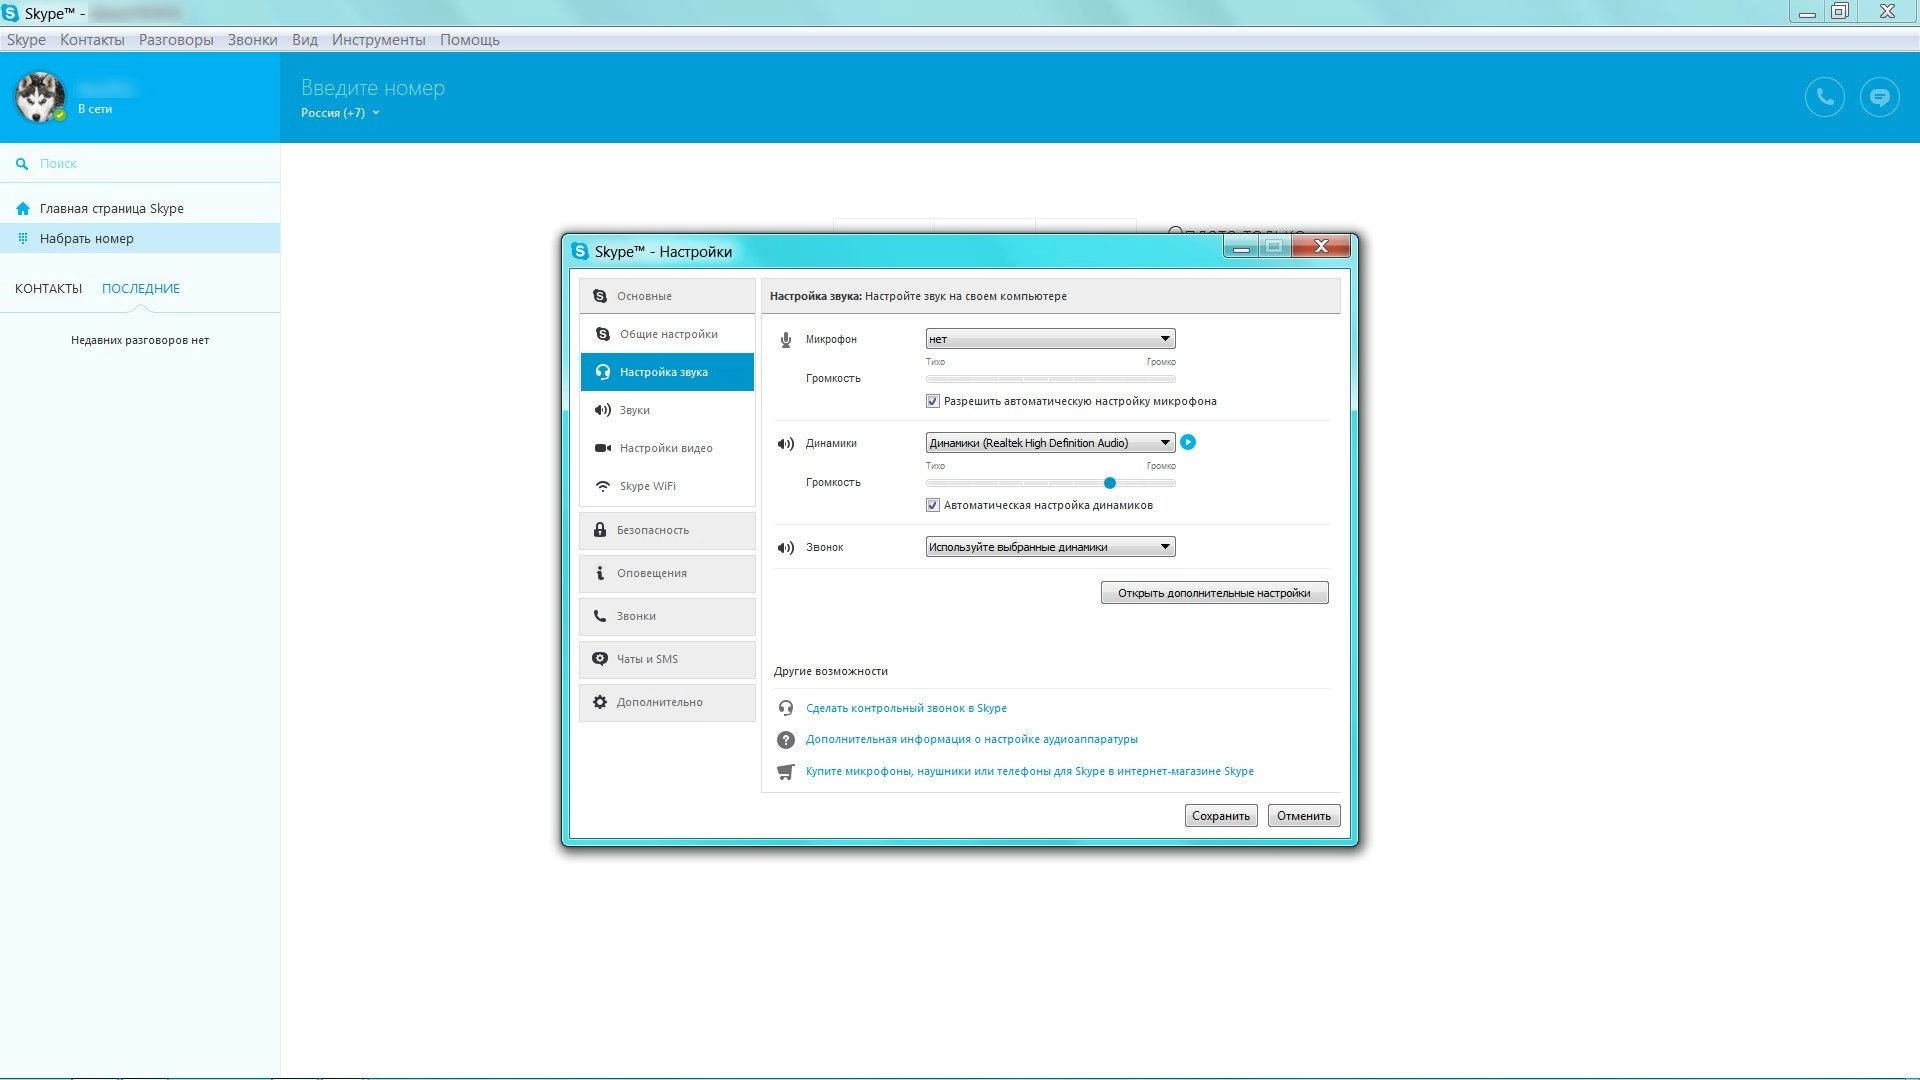Open the Вид menu

click(305, 40)
